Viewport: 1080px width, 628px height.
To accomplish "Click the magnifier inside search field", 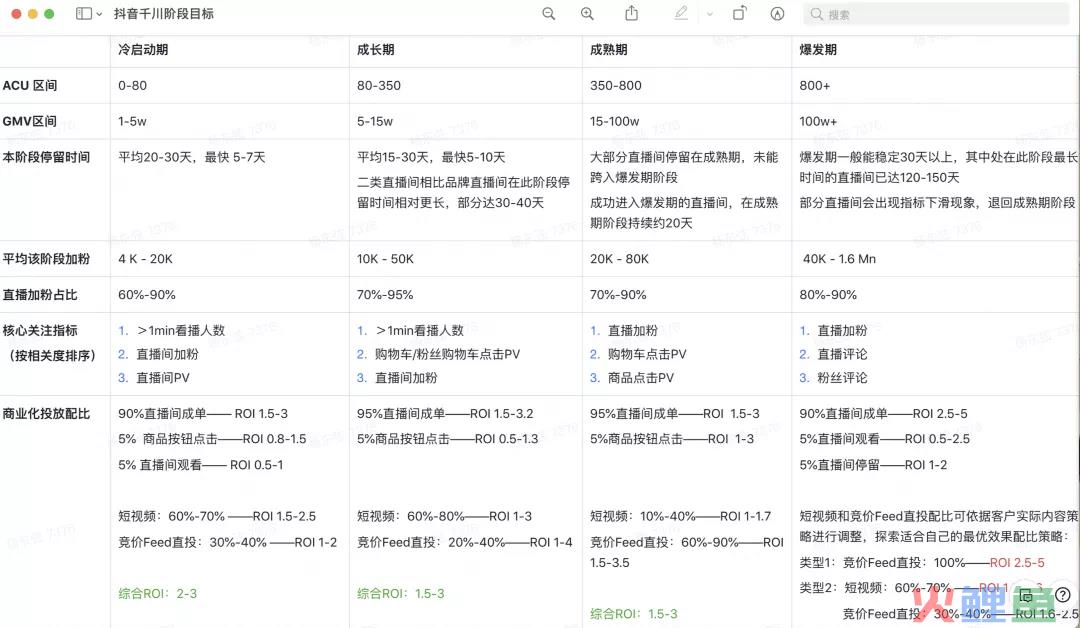I will (x=816, y=14).
